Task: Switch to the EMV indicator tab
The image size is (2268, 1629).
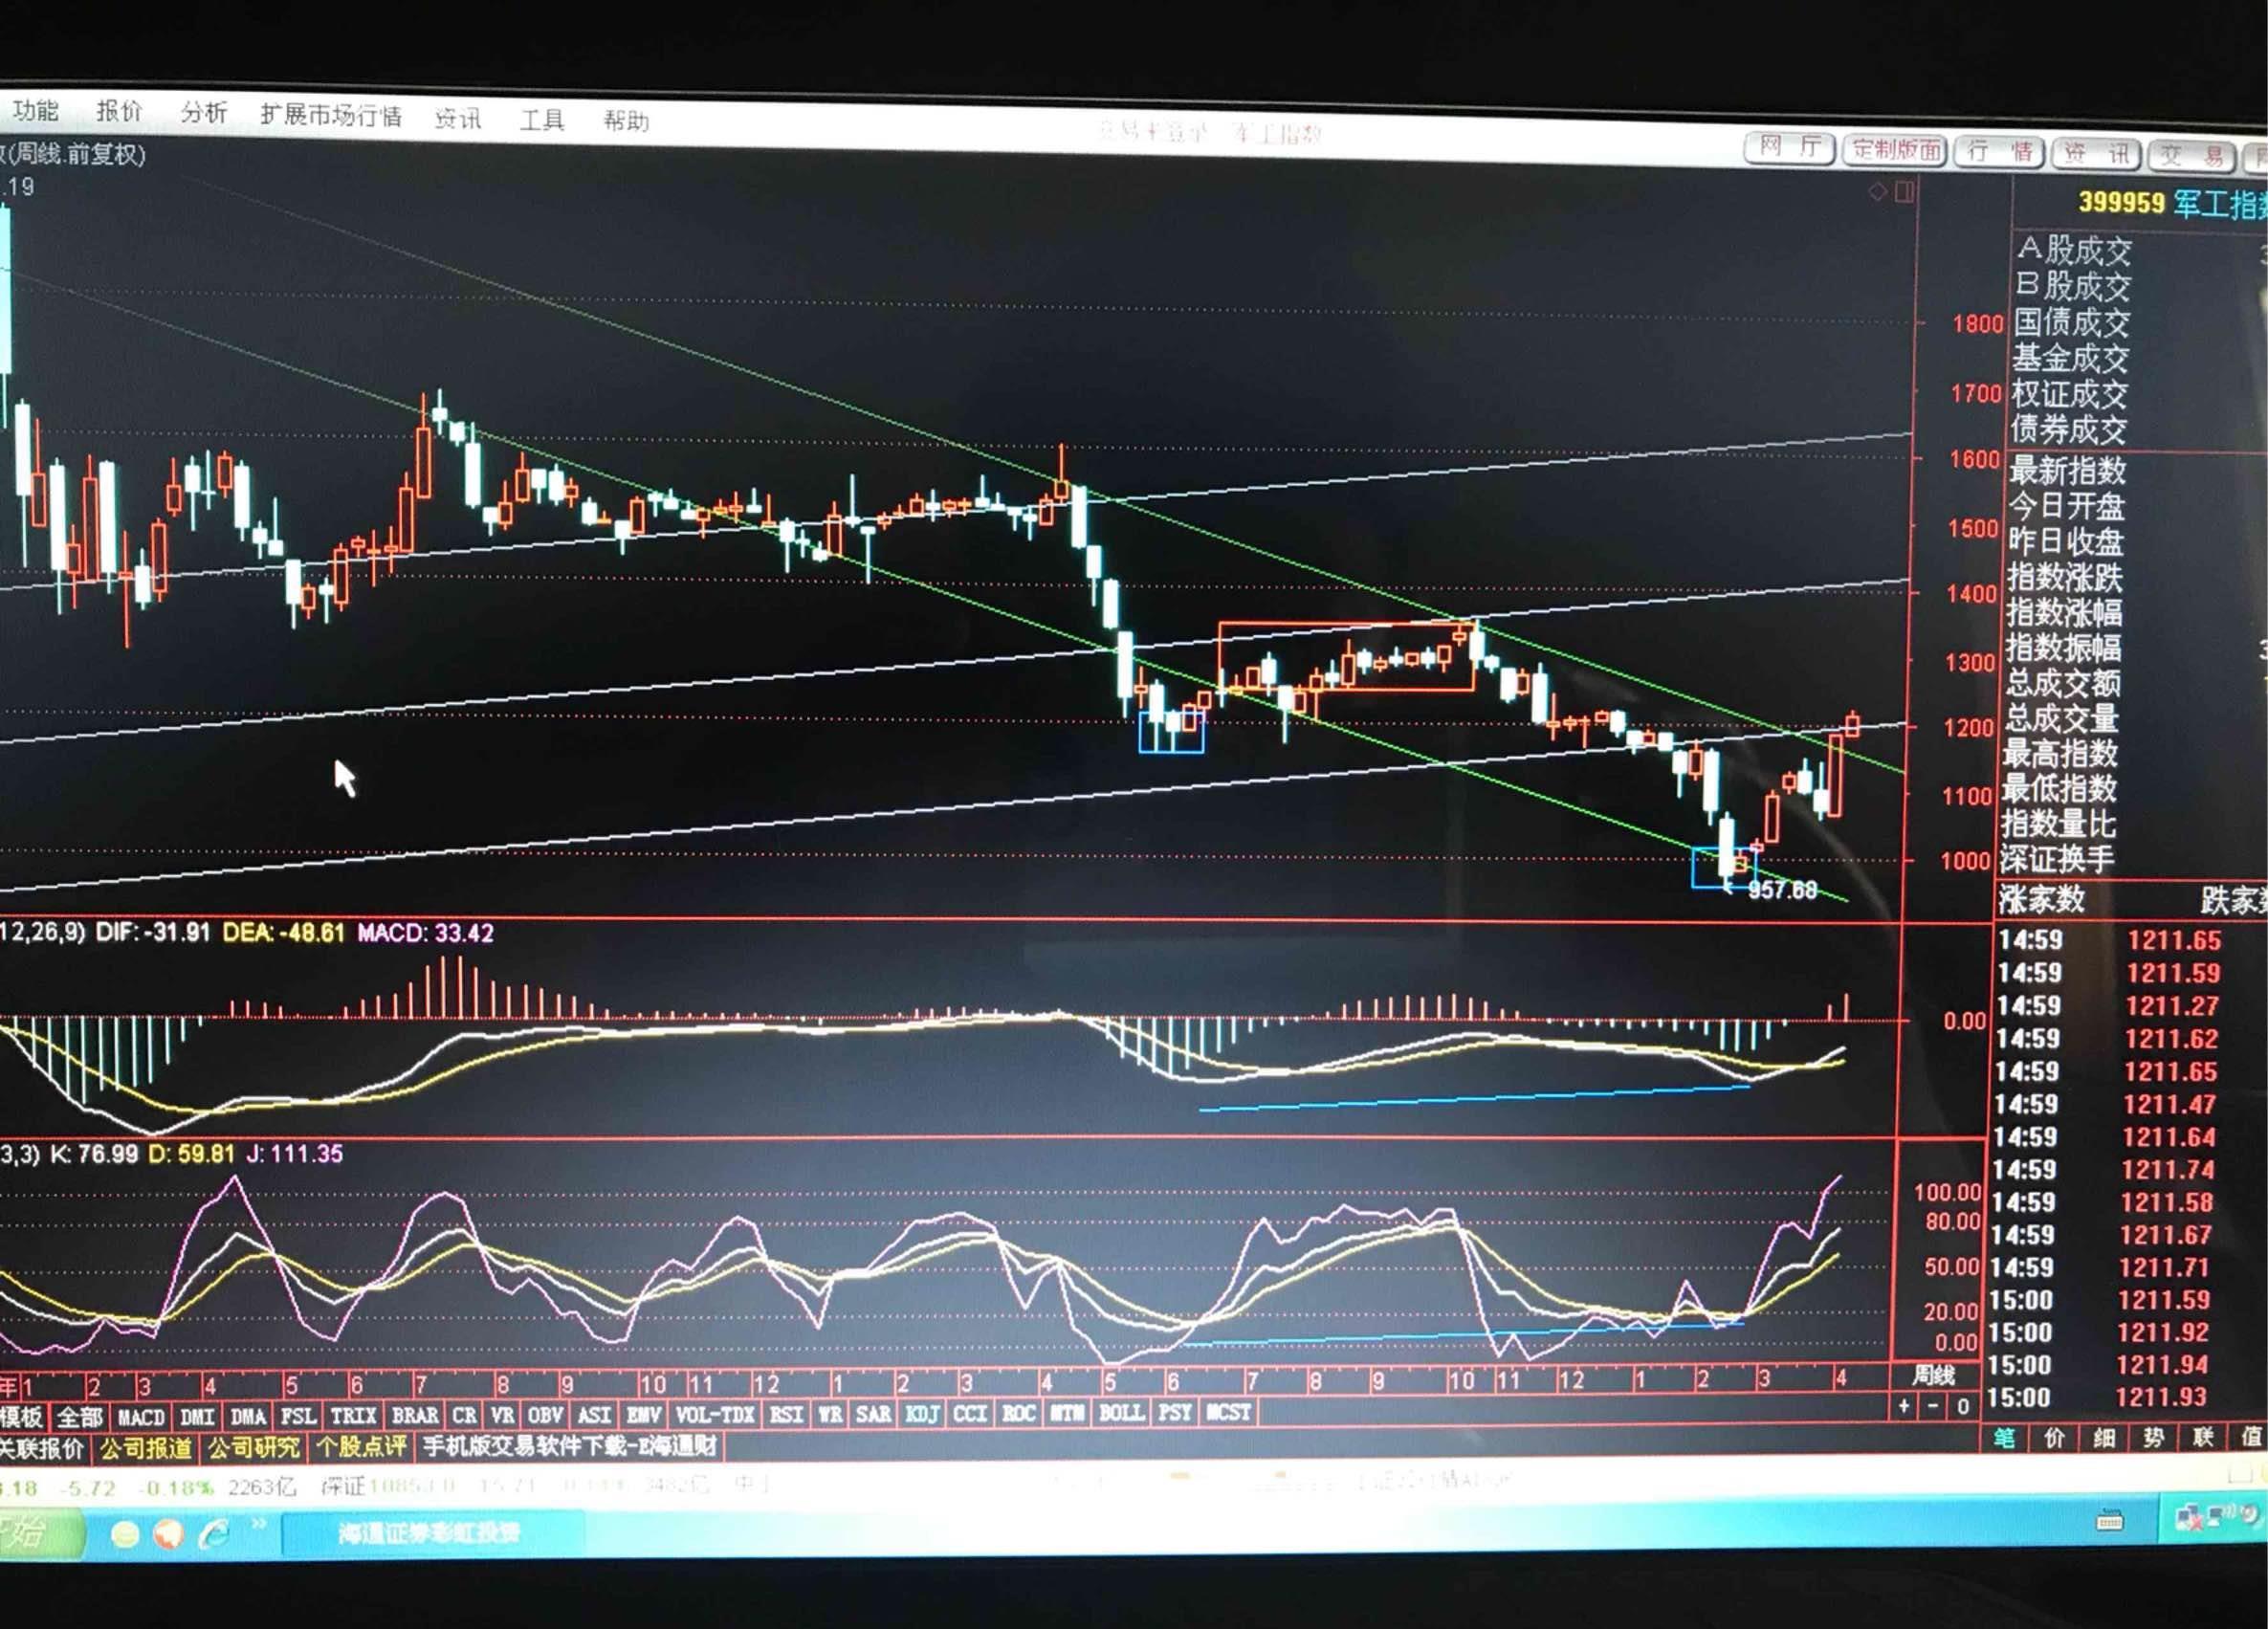Action: [x=642, y=1414]
